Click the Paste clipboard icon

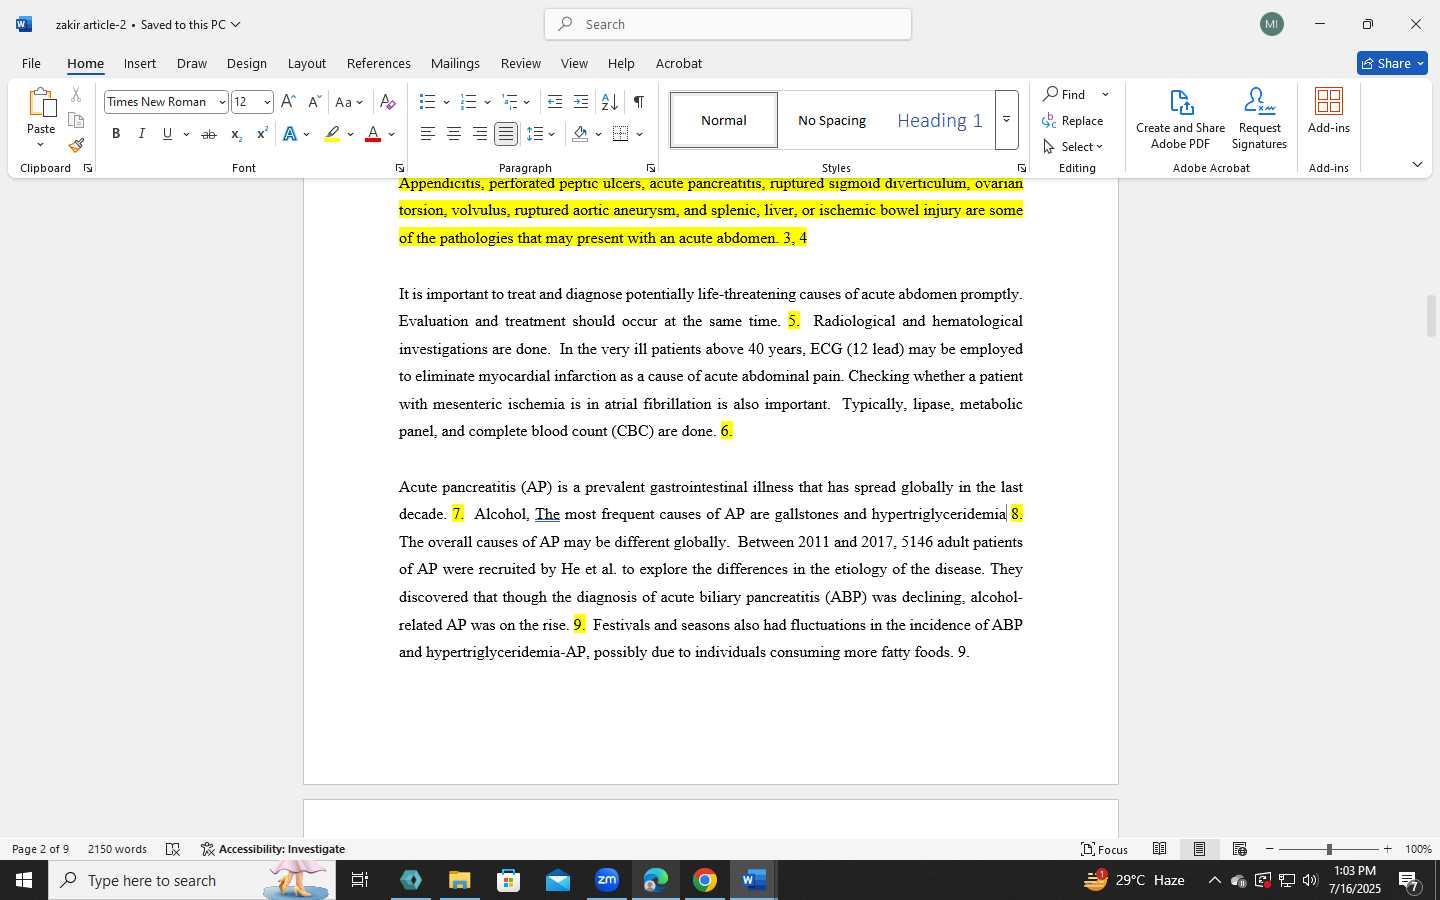[x=41, y=103]
